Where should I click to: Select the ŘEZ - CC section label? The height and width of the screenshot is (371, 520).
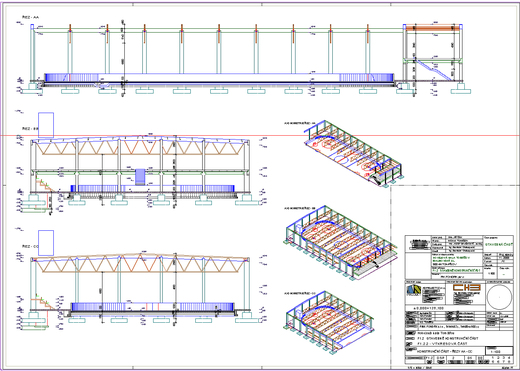[30, 246]
